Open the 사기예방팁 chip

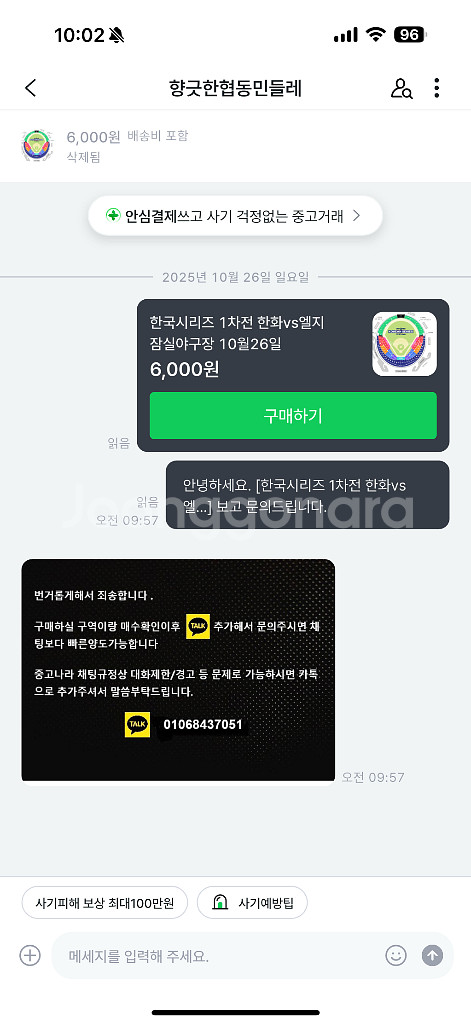(252, 903)
